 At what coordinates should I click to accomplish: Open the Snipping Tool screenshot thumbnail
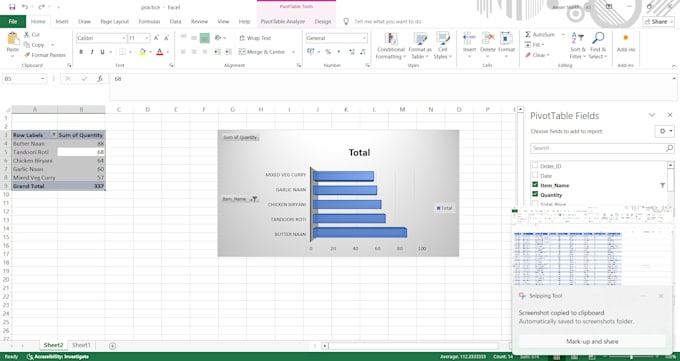(591, 246)
